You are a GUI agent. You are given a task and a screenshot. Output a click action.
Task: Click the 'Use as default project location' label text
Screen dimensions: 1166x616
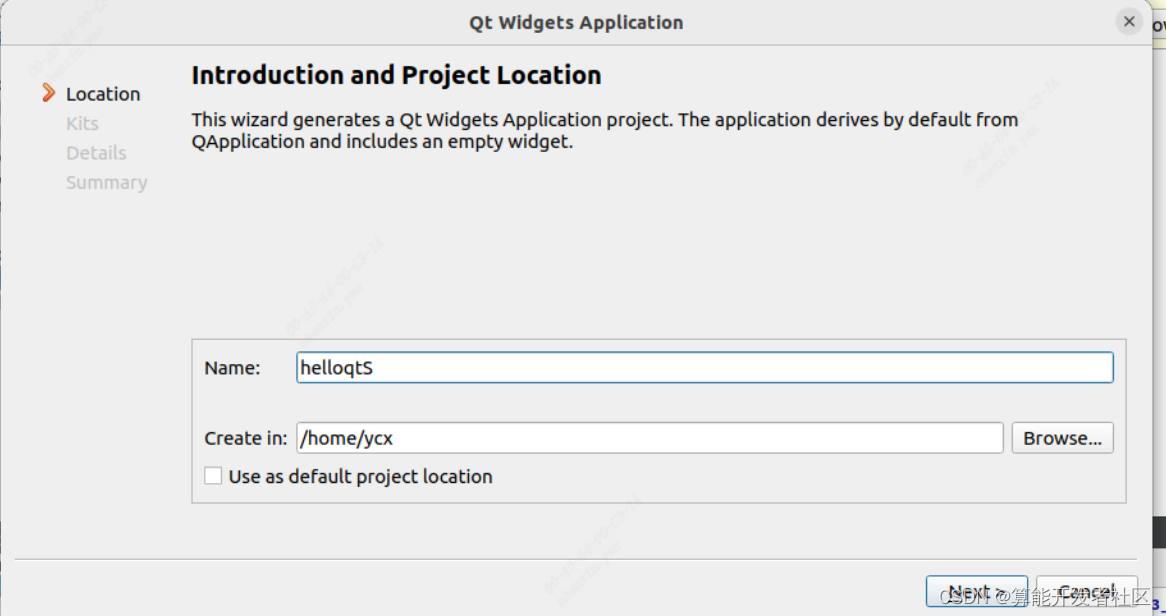360,477
